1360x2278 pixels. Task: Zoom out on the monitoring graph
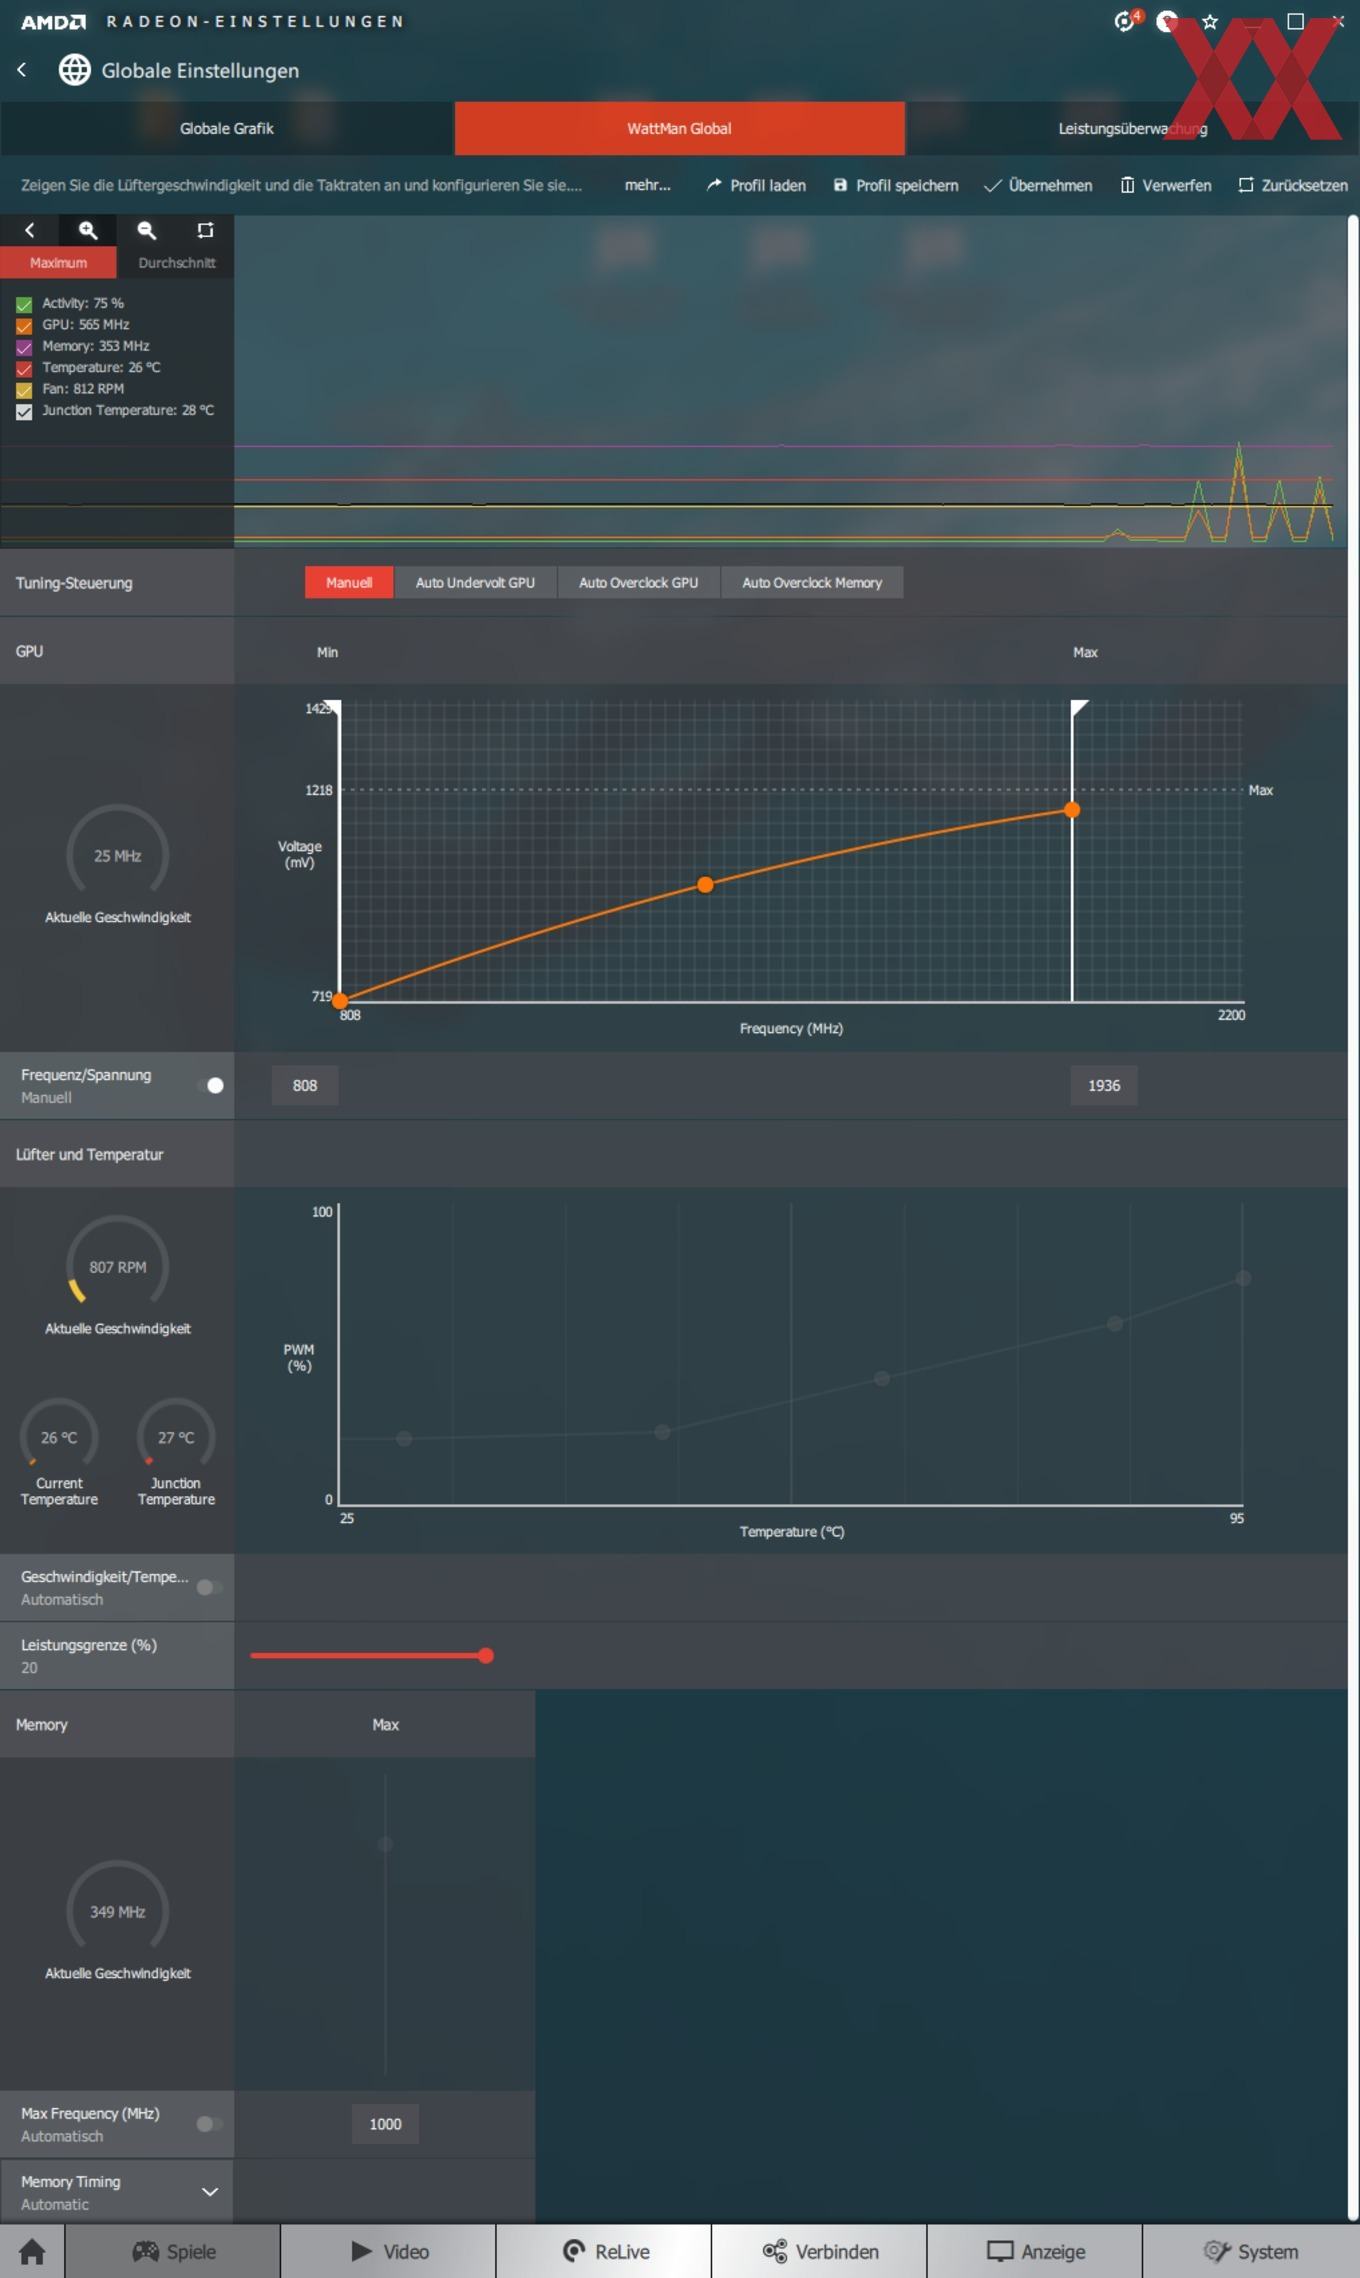(x=146, y=230)
